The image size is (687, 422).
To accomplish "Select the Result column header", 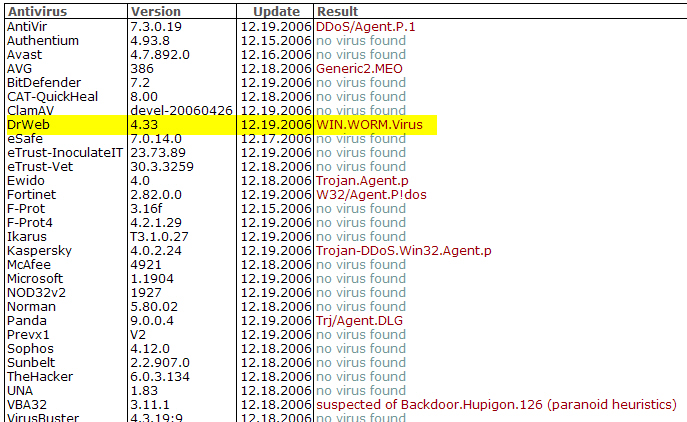I will (337, 11).
